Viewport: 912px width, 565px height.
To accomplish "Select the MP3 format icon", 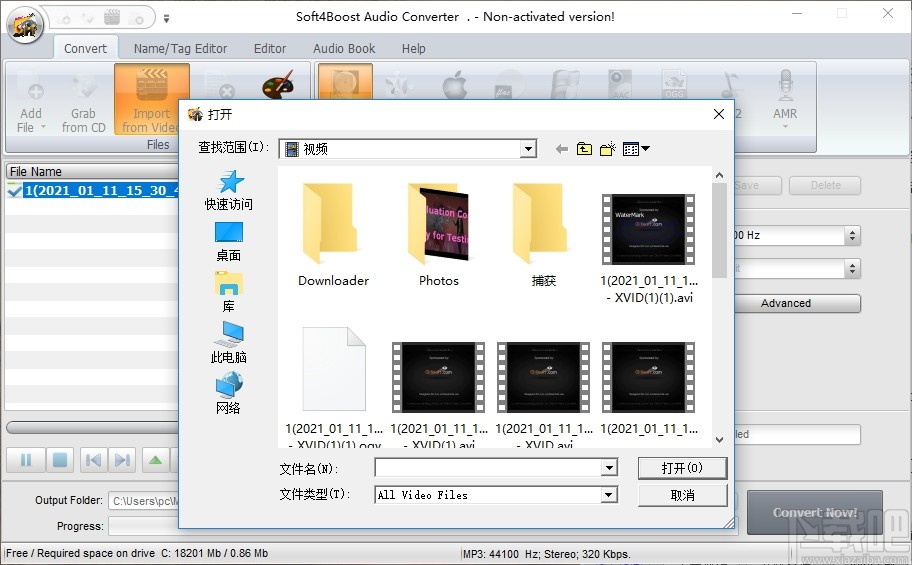I will (345, 83).
